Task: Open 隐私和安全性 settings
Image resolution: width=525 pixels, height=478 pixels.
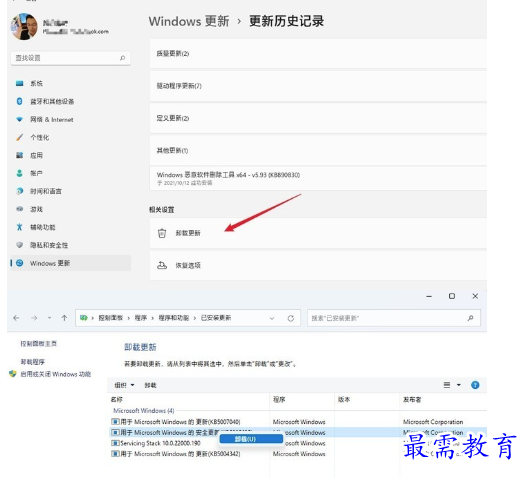Action: coord(49,245)
